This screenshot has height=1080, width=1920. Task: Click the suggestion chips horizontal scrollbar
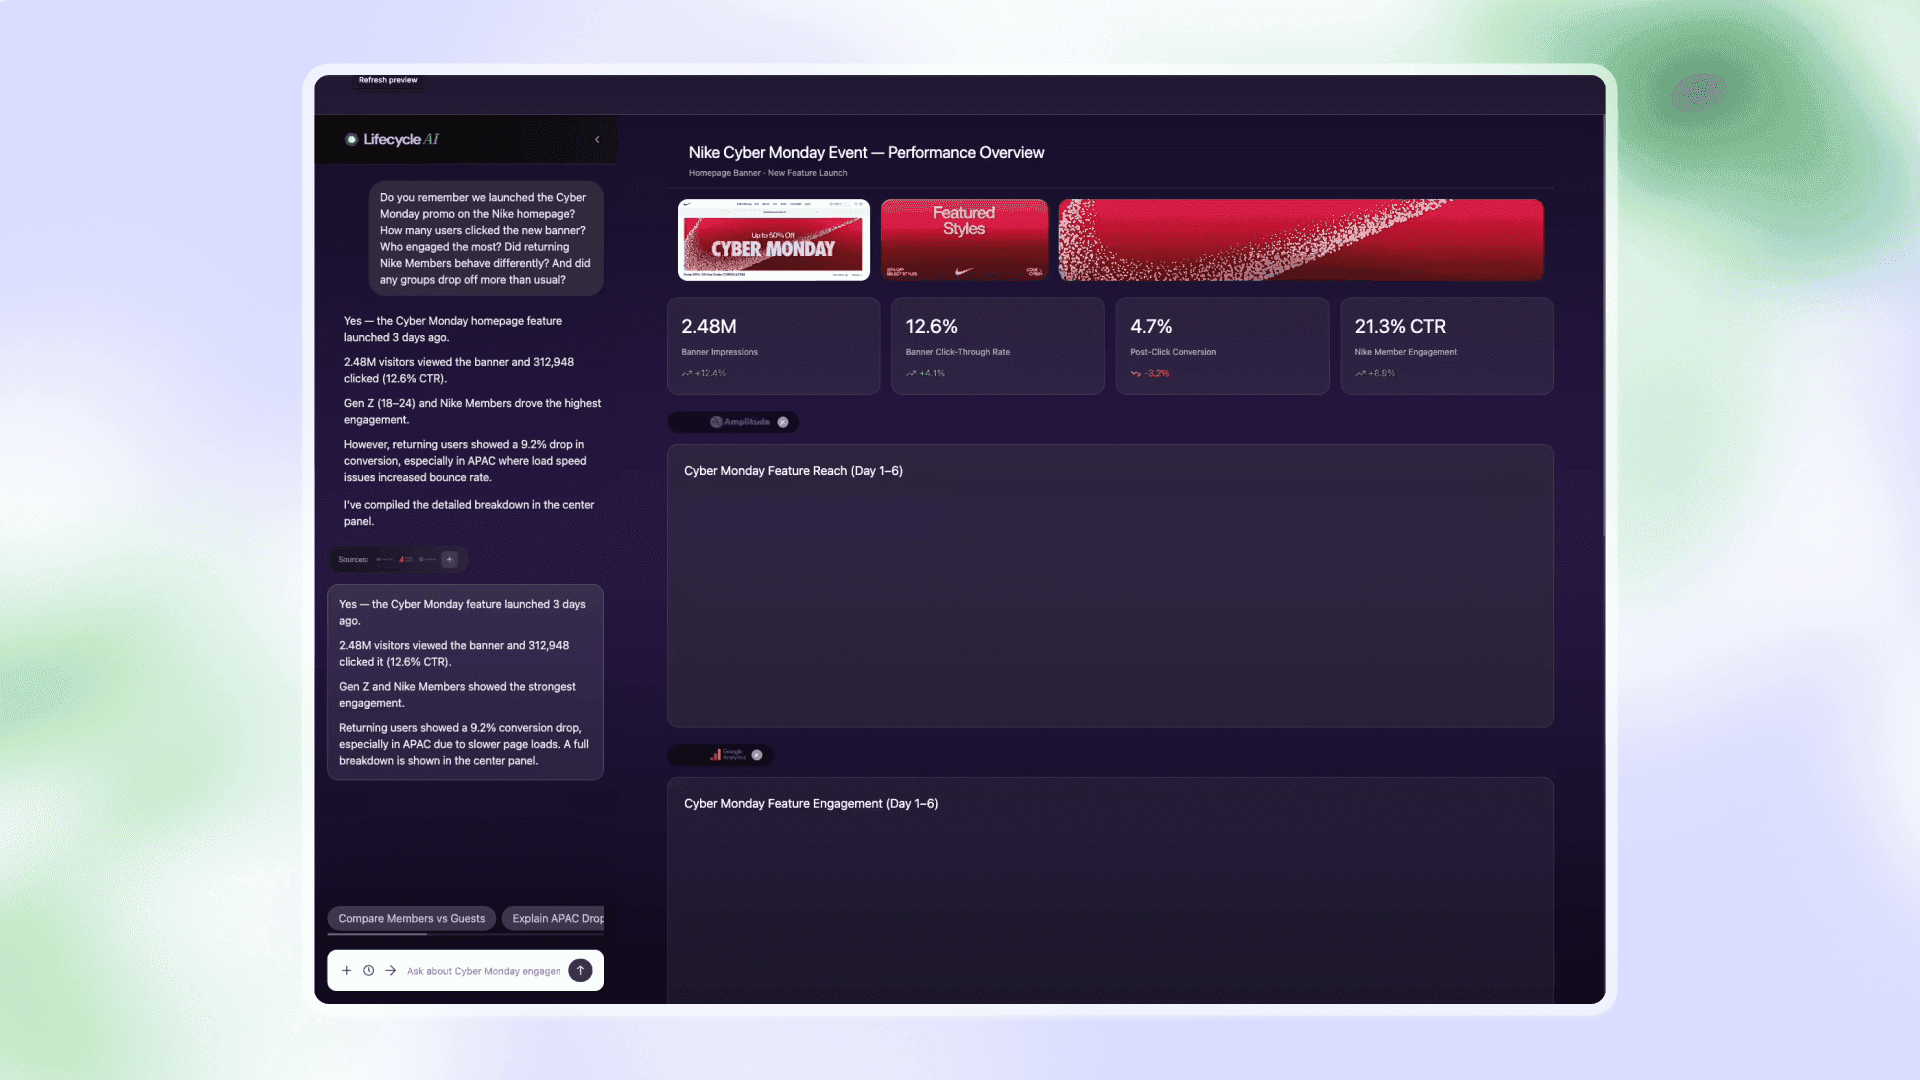click(x=377, y=934)
